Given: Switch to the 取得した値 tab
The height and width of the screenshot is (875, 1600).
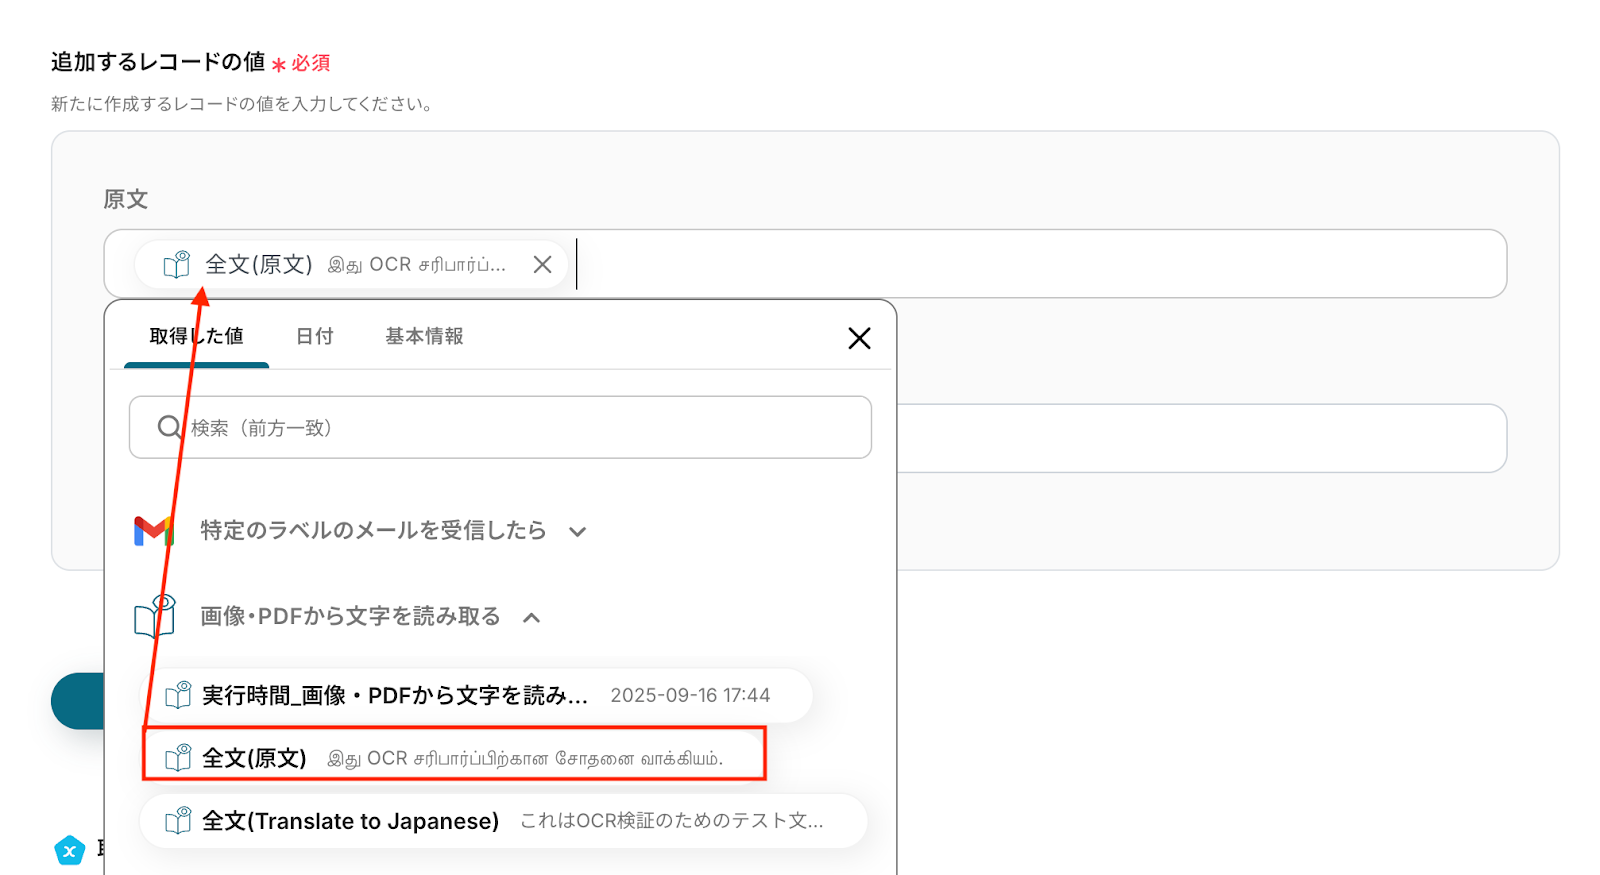Looking at the screenshot, I should (196, 337).
